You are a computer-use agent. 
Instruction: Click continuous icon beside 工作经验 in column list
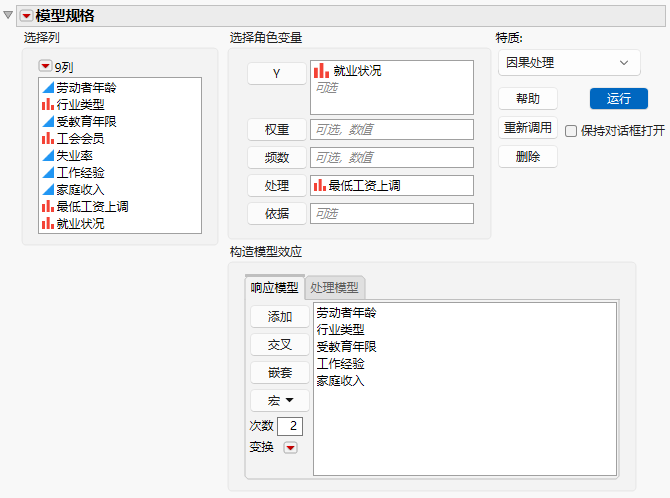(48, 172)
